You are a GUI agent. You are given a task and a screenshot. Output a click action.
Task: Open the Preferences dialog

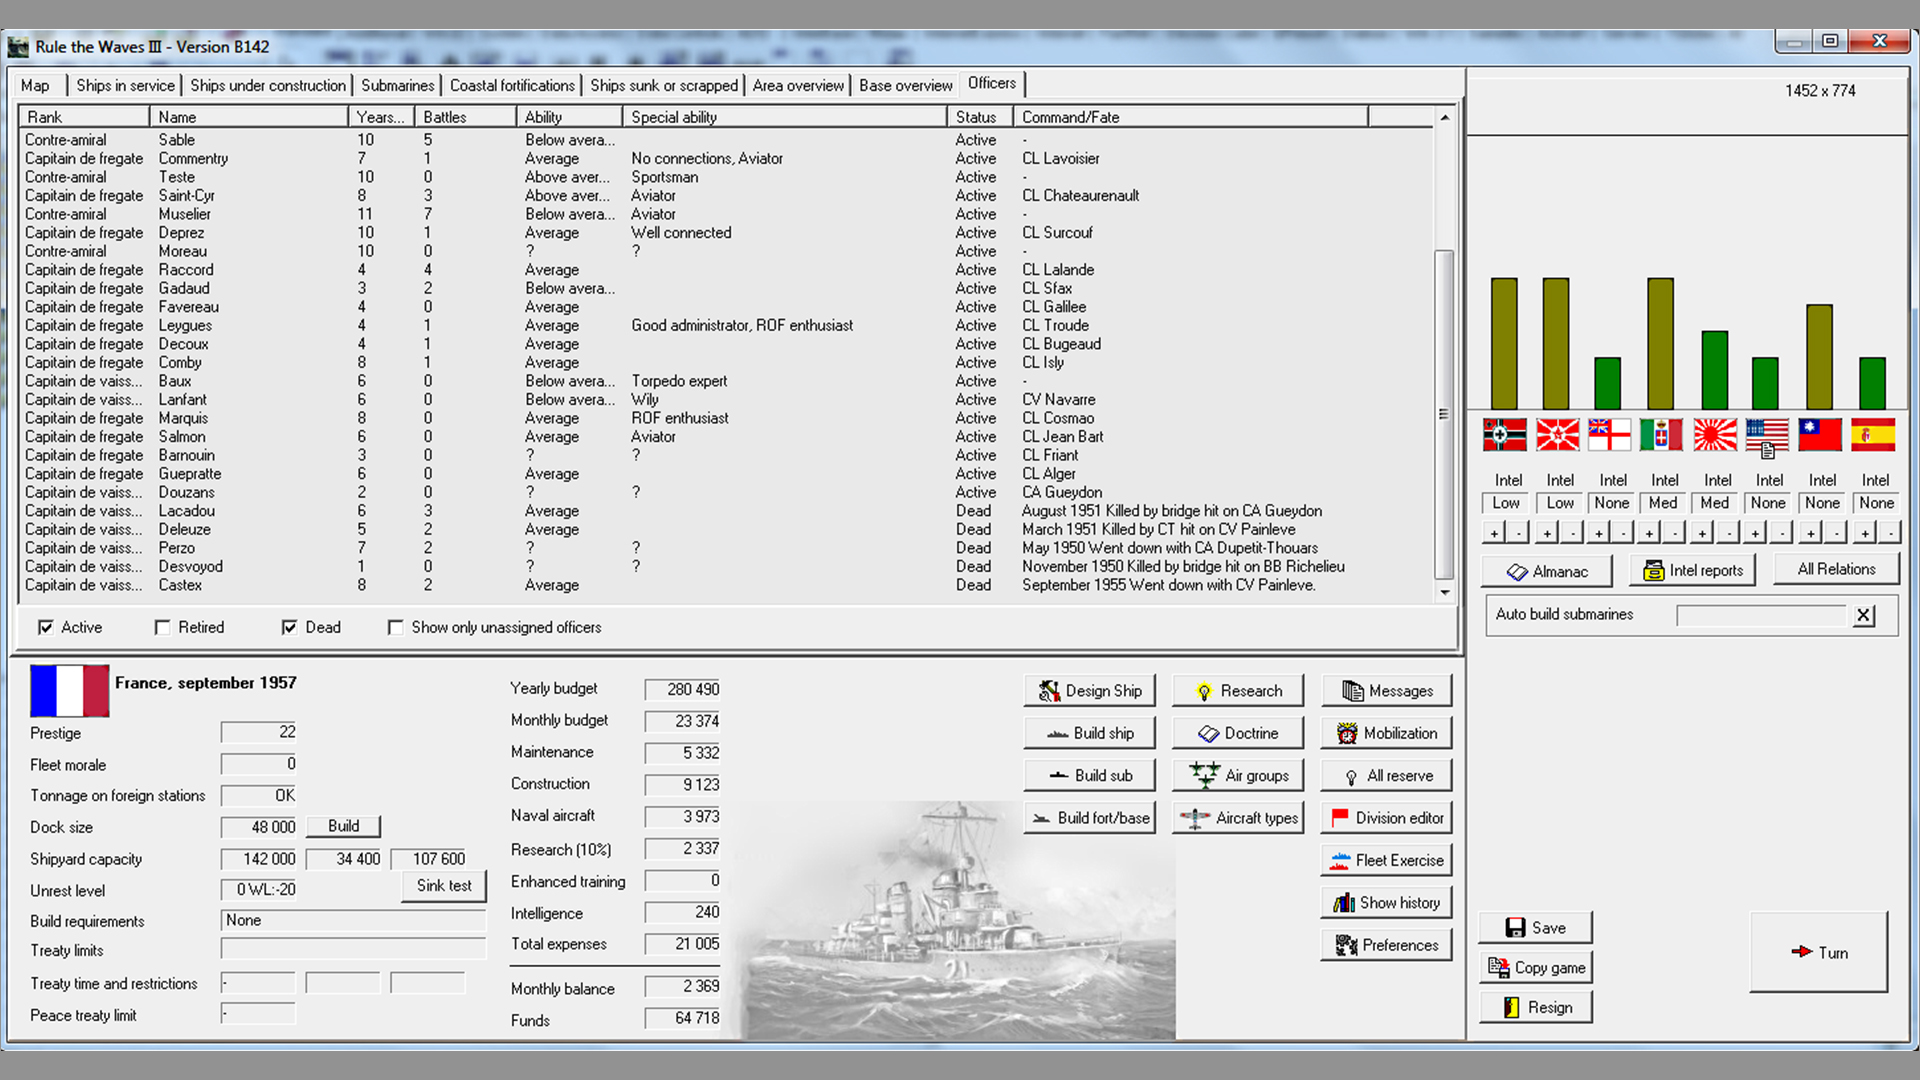(x=1386, y=945)
